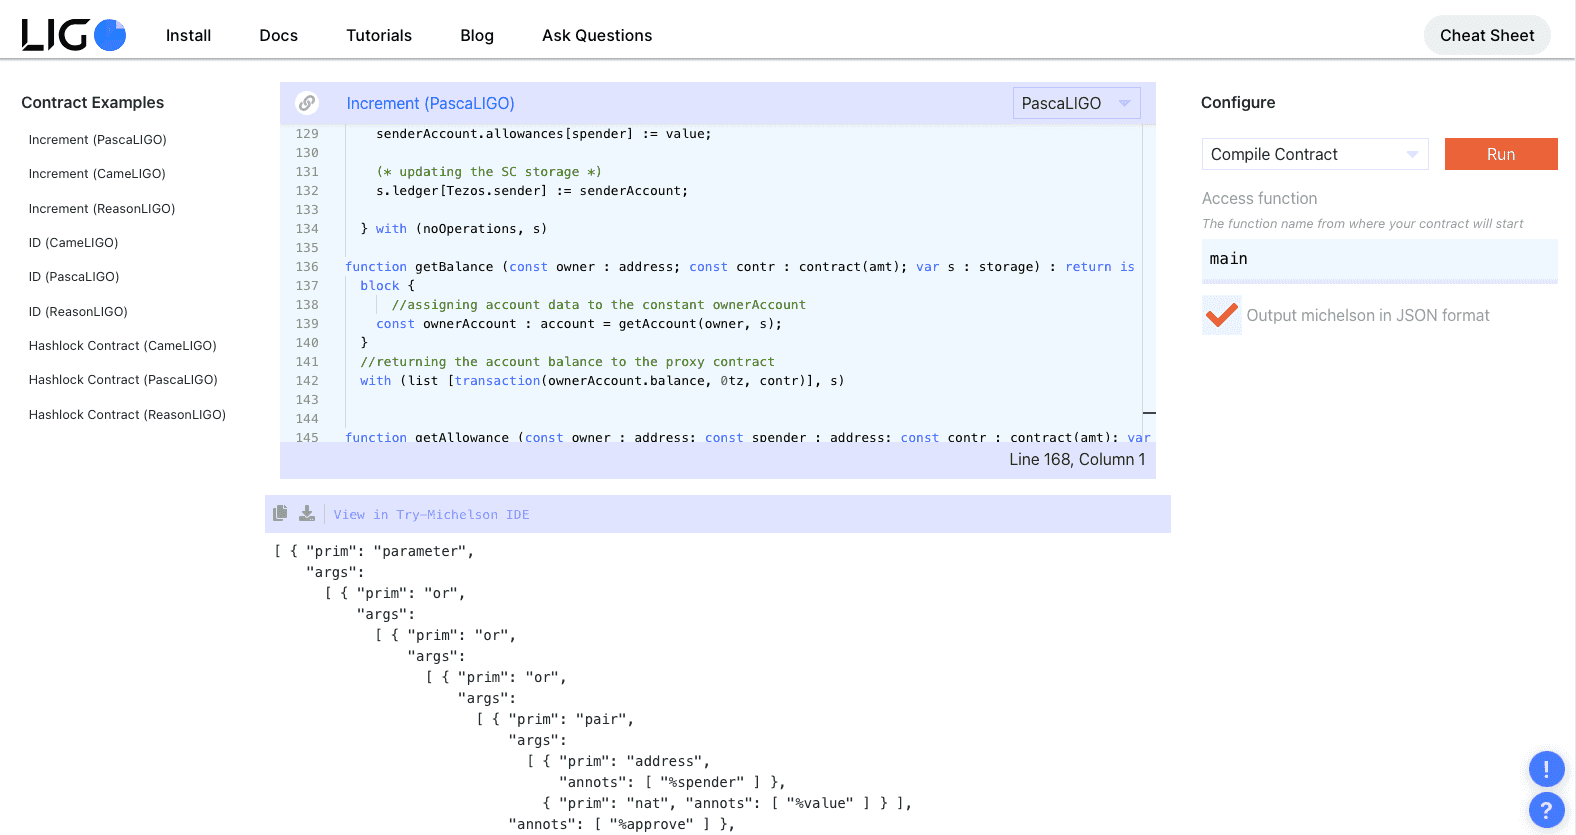1576x835 pixels.
Task: Open the Docs menu item
Action: point(278,35)
